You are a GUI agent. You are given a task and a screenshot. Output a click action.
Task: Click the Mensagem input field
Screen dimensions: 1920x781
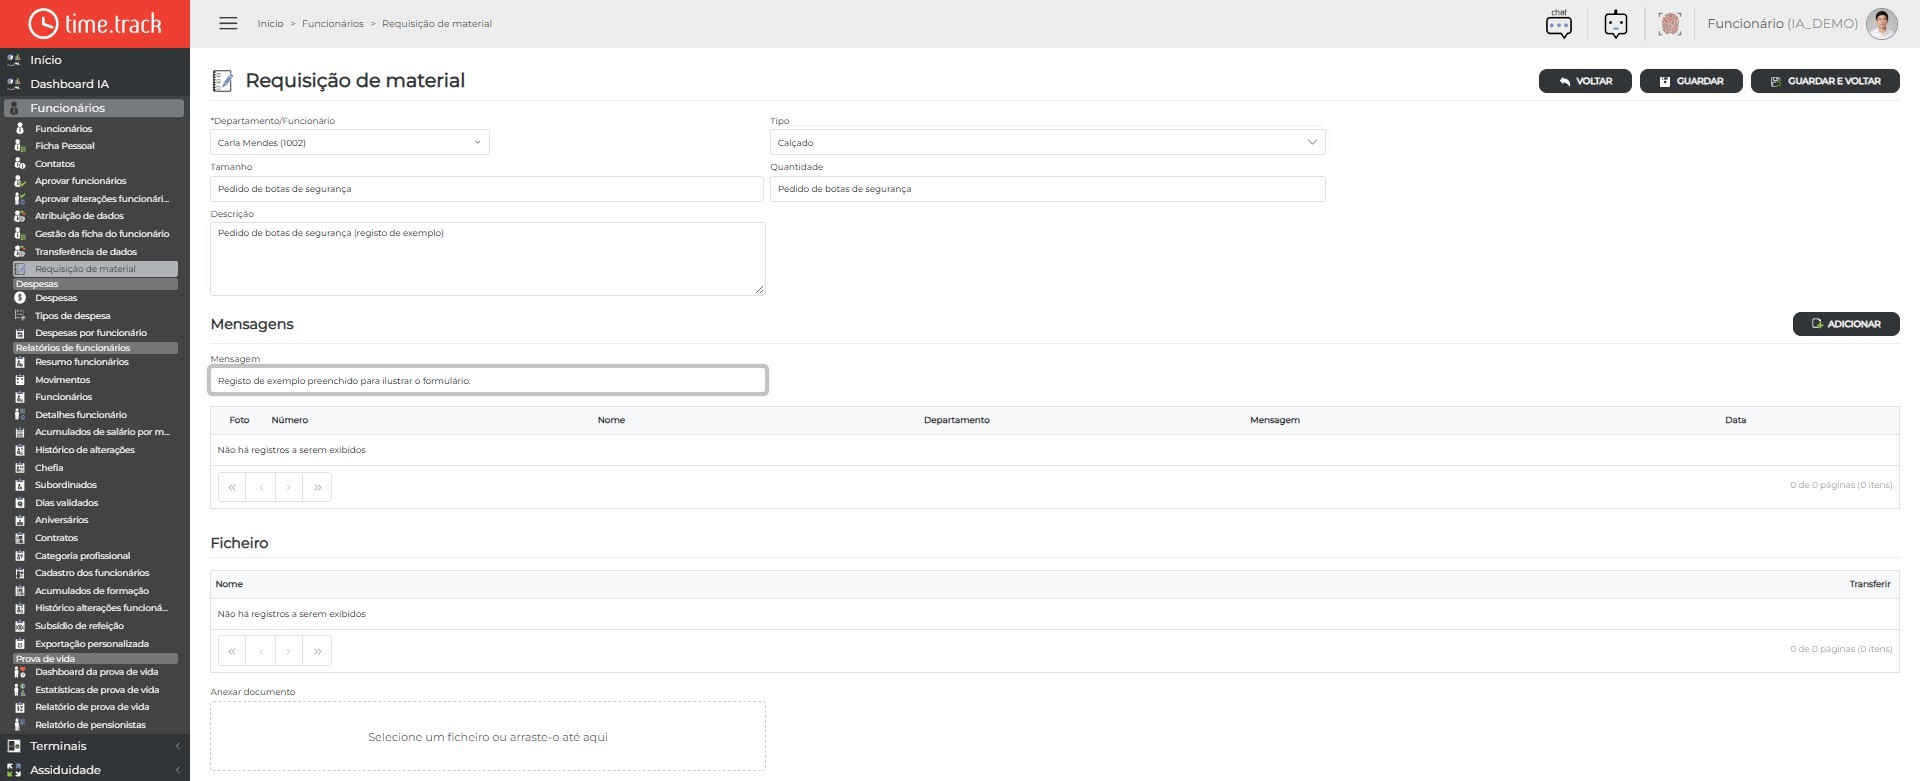(488, 381)
